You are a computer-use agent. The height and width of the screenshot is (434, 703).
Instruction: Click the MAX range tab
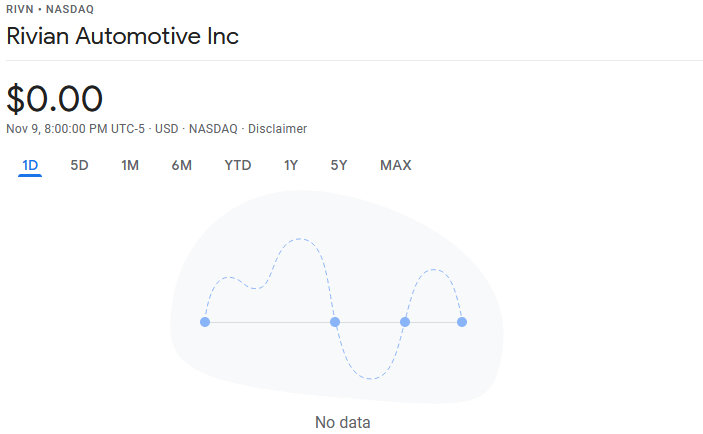pos(396,165)
